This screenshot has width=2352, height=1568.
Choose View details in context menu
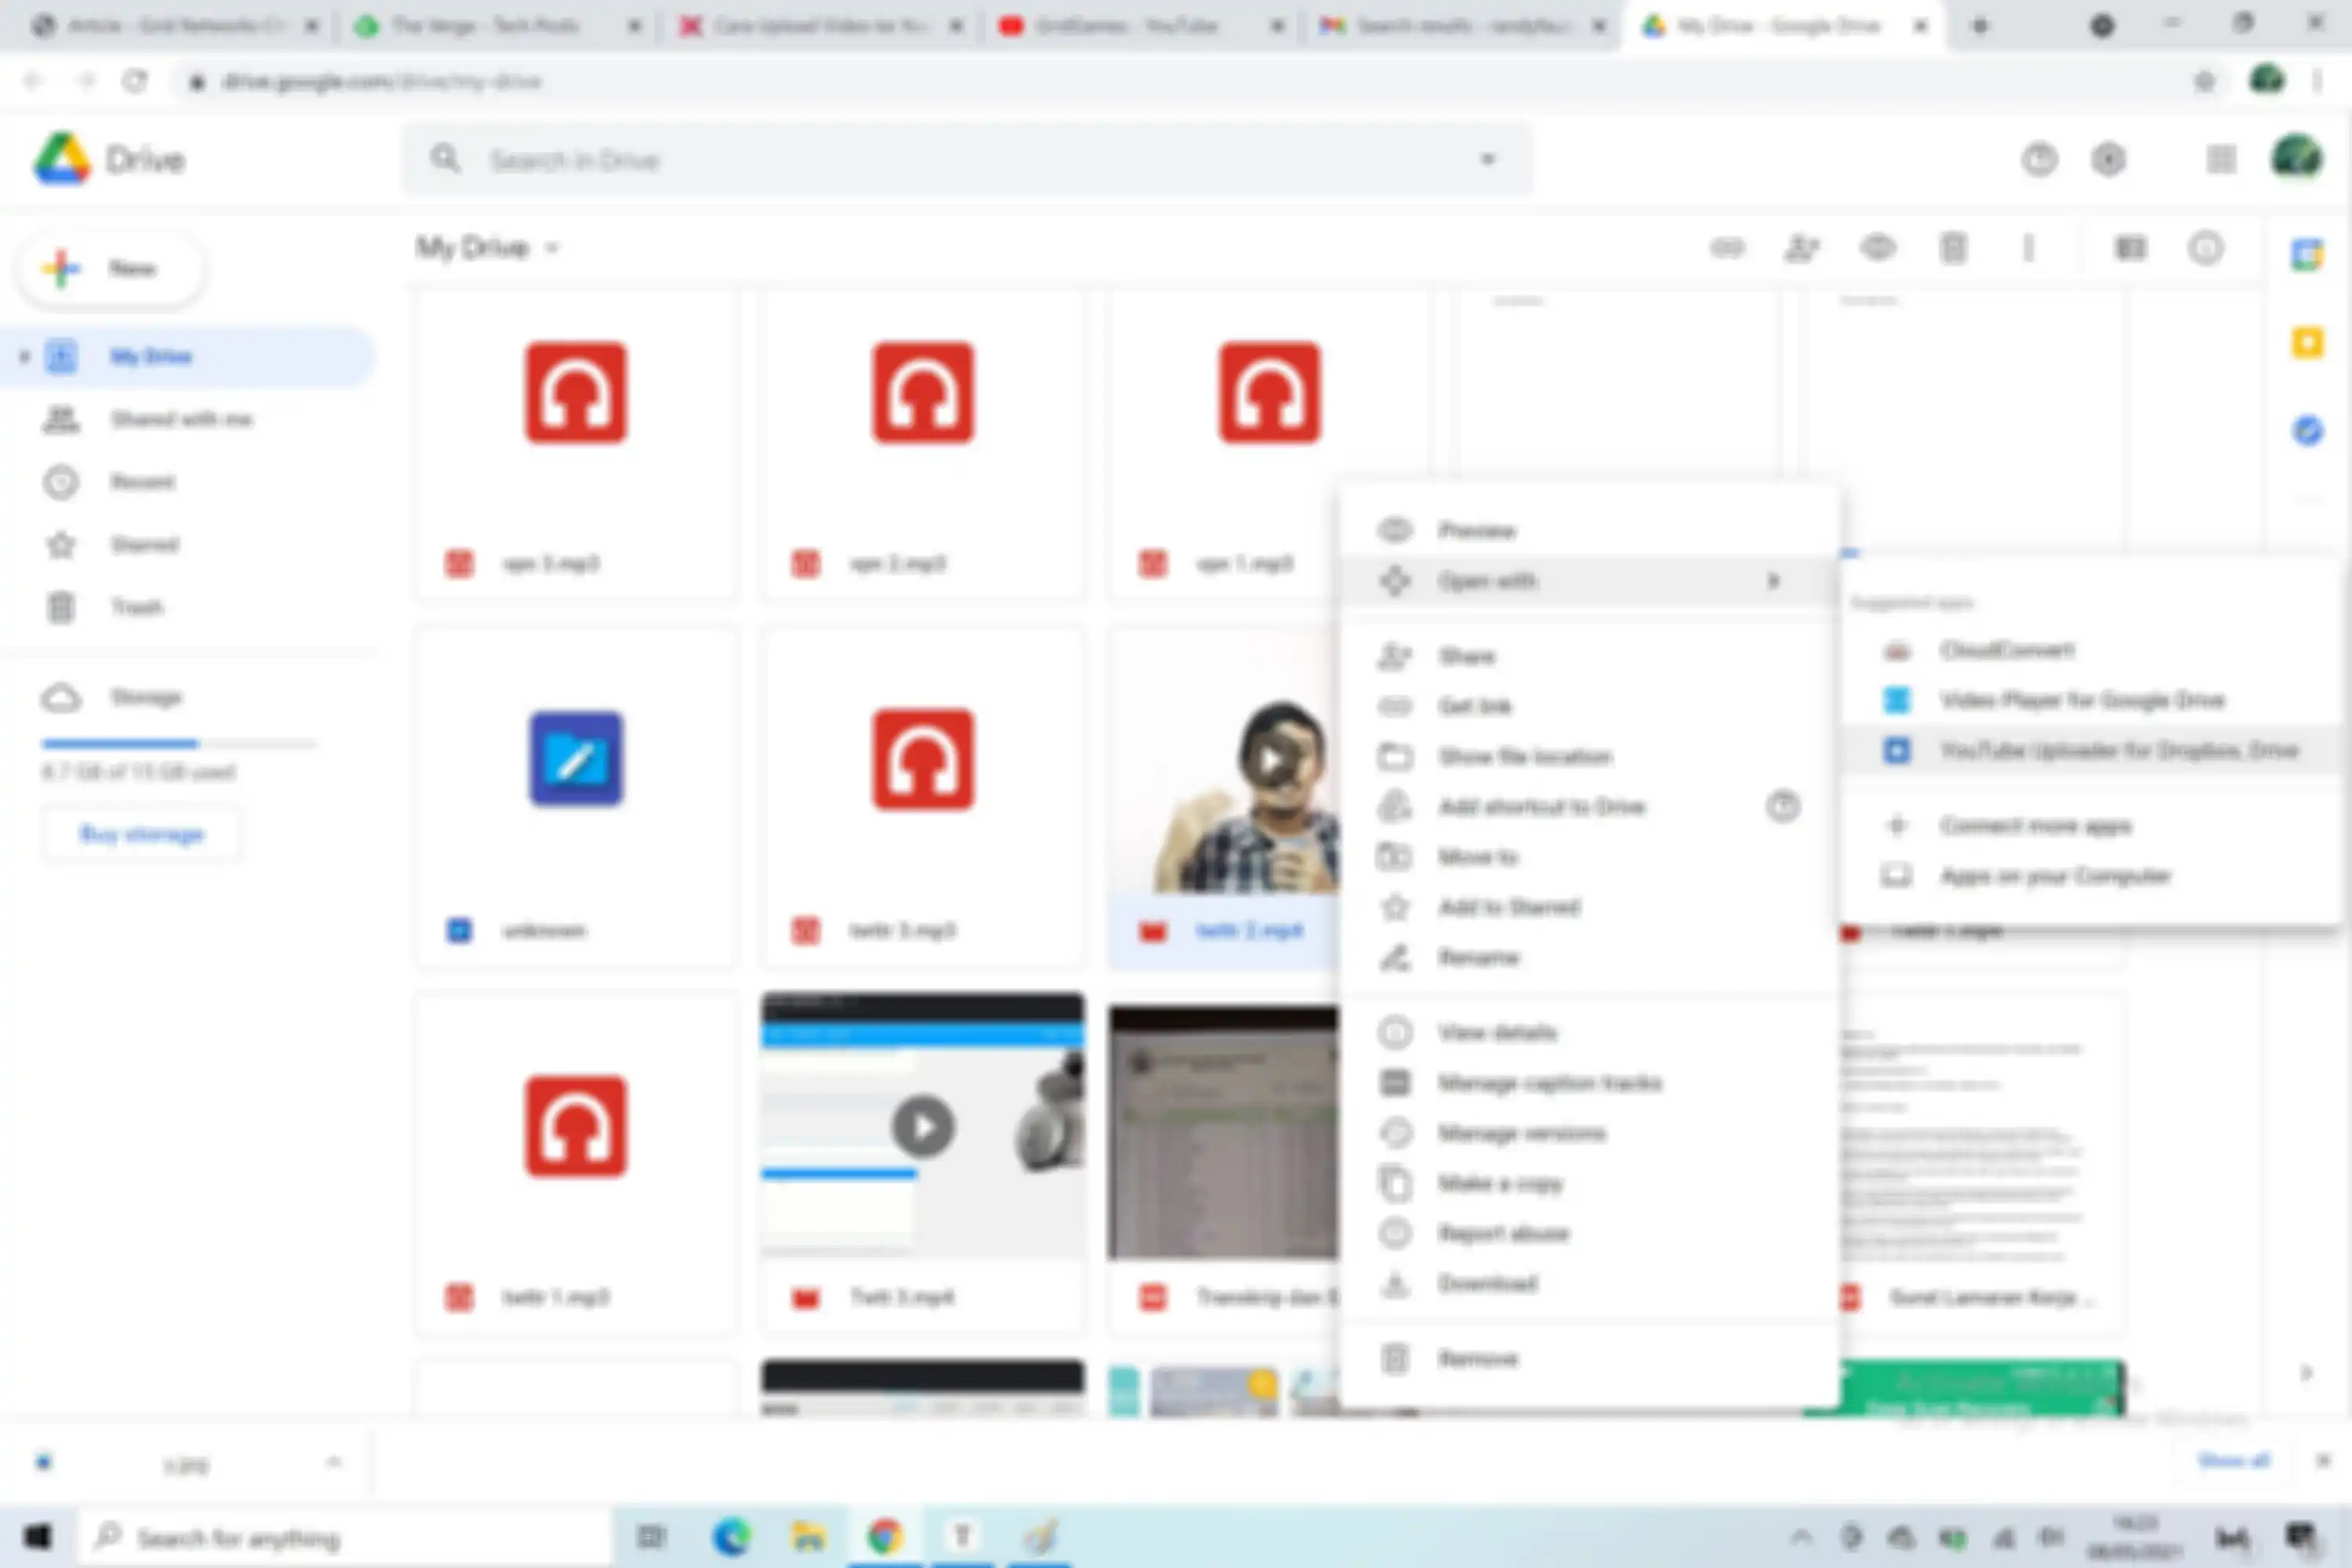click(1589, 1032)
